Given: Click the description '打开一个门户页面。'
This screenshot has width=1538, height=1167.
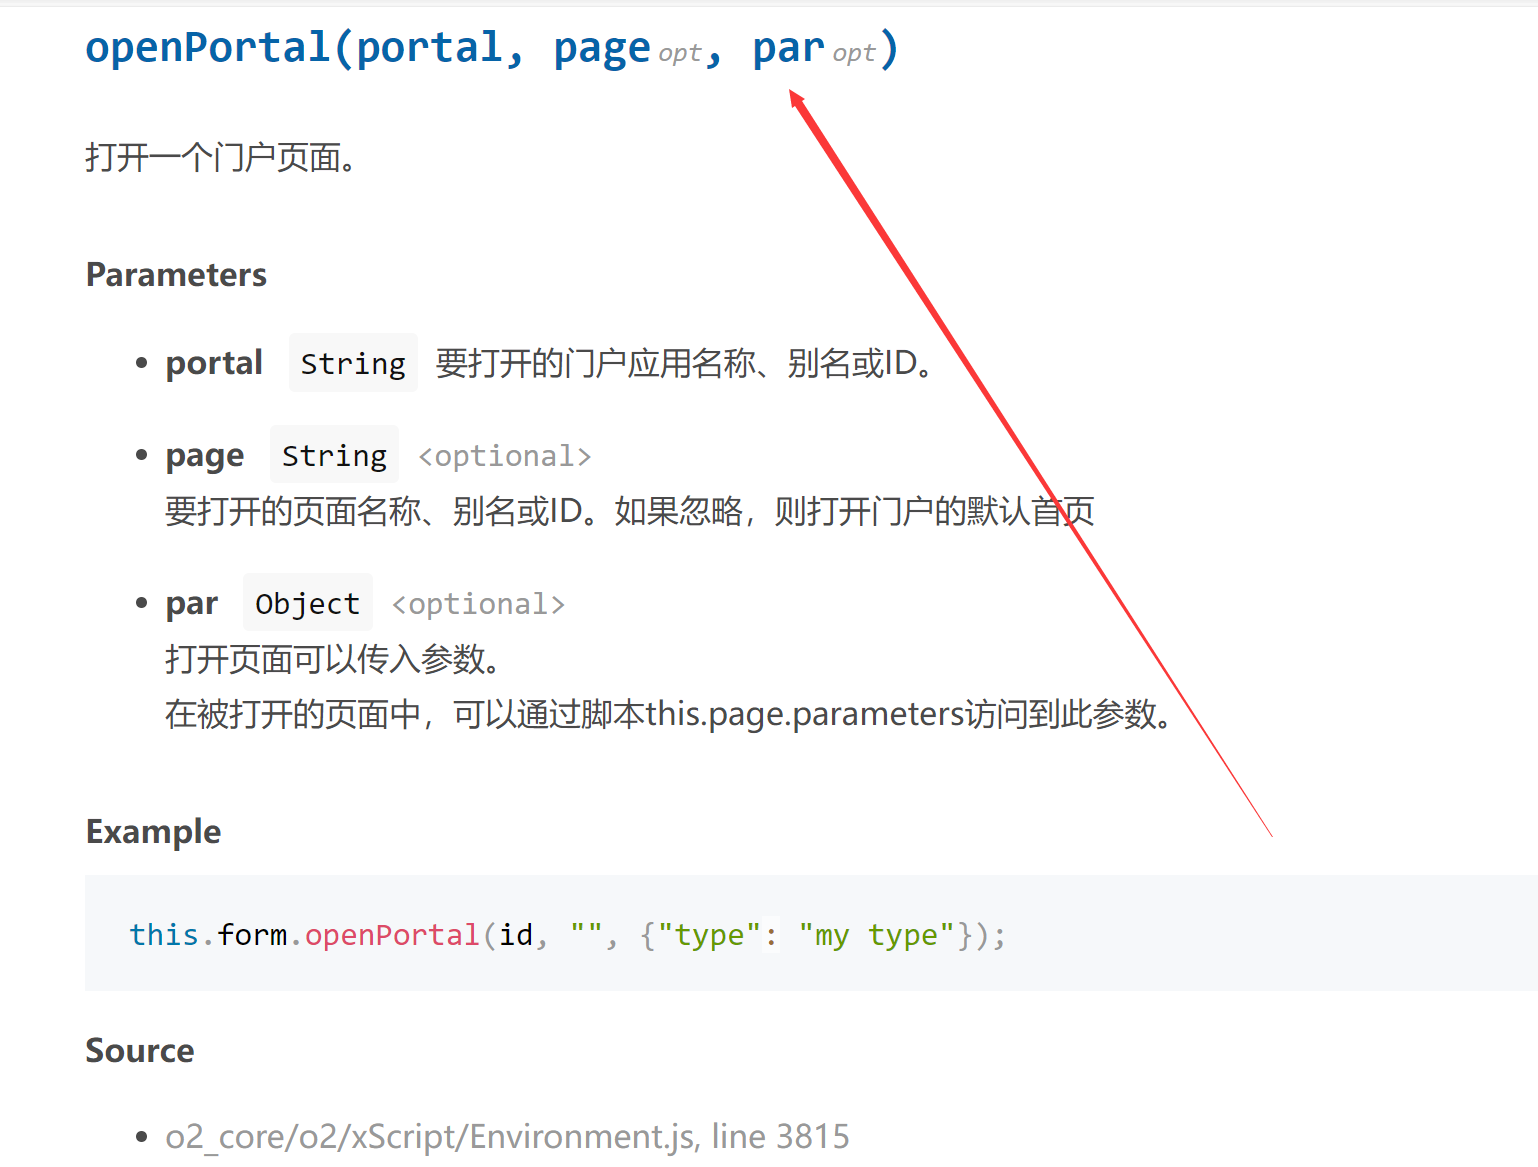Looking at the screenshot, I should point(221,158).
